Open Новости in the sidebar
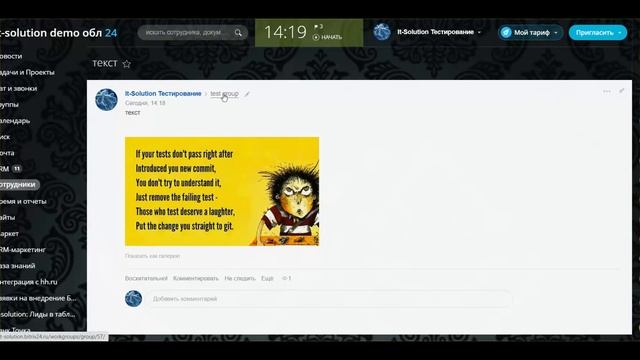 [11, 56]
